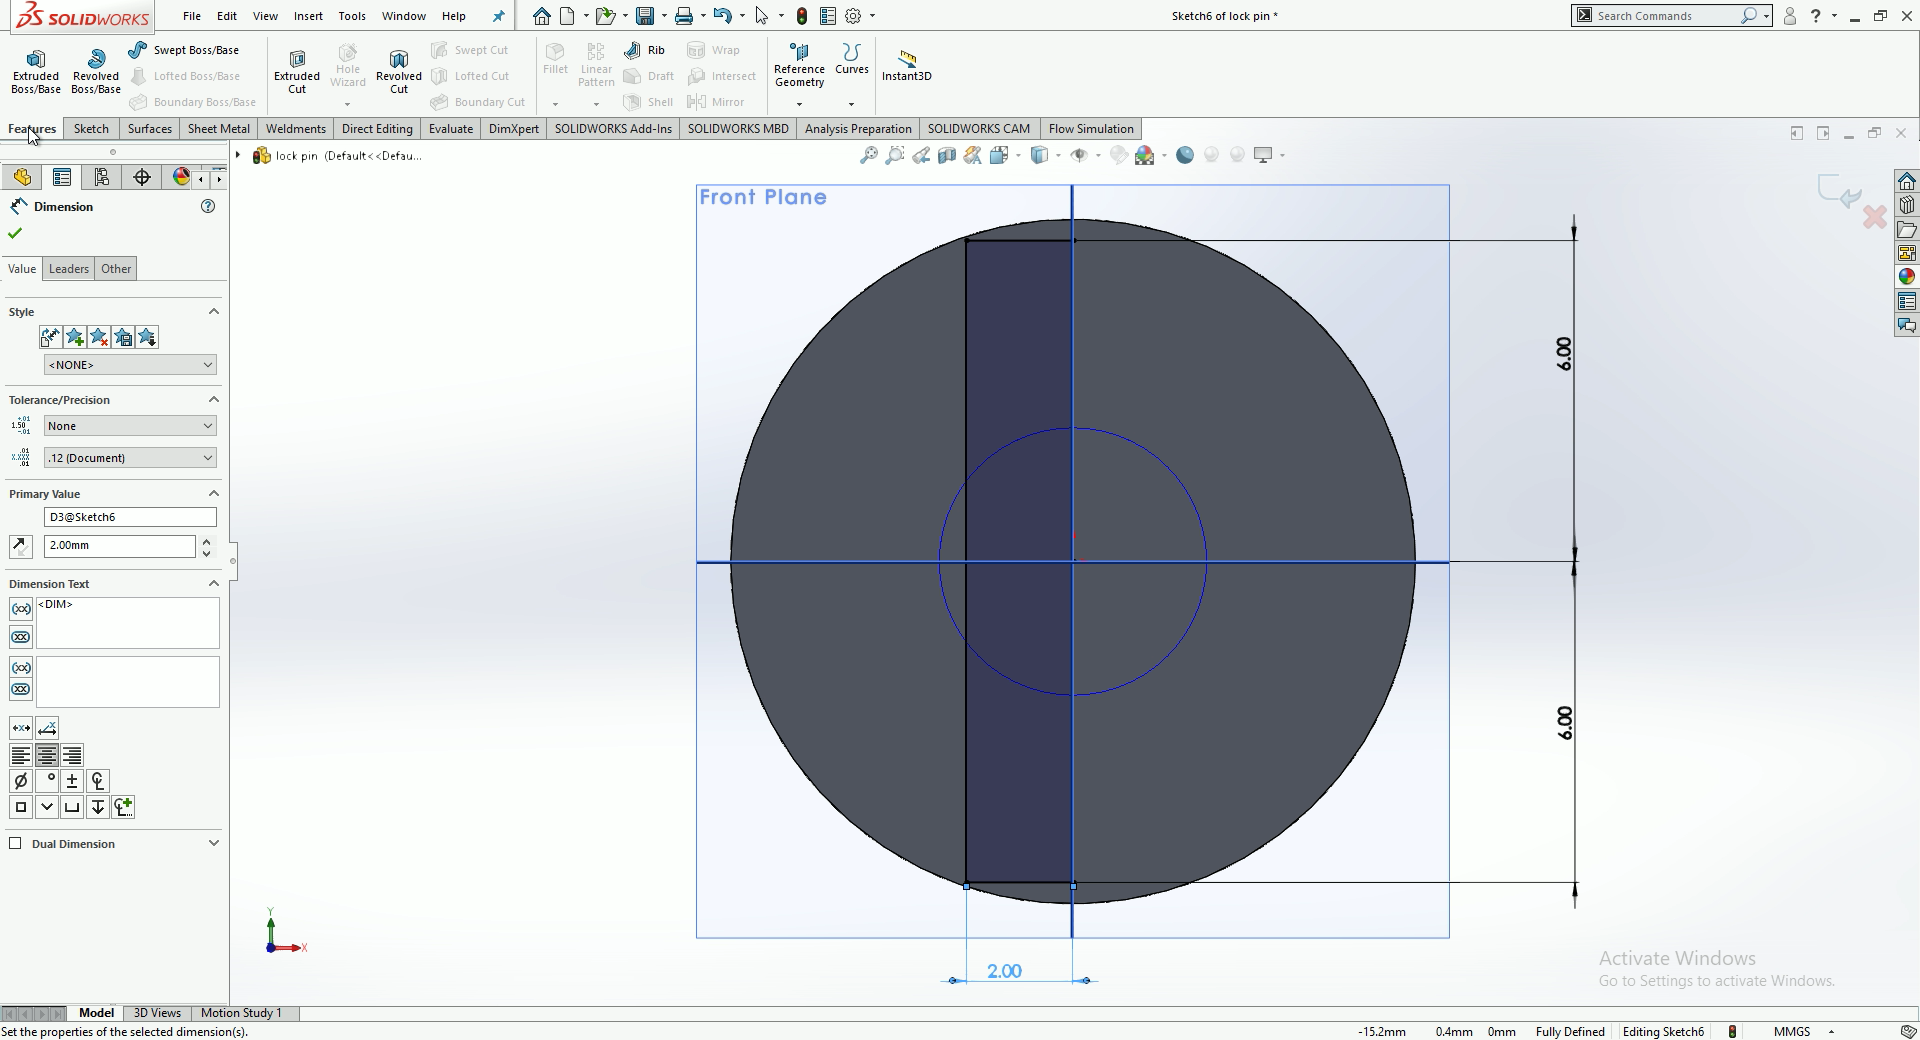Toggle left justify for dimension text
Viewport: 1920px width, 1040px height.
20,755
